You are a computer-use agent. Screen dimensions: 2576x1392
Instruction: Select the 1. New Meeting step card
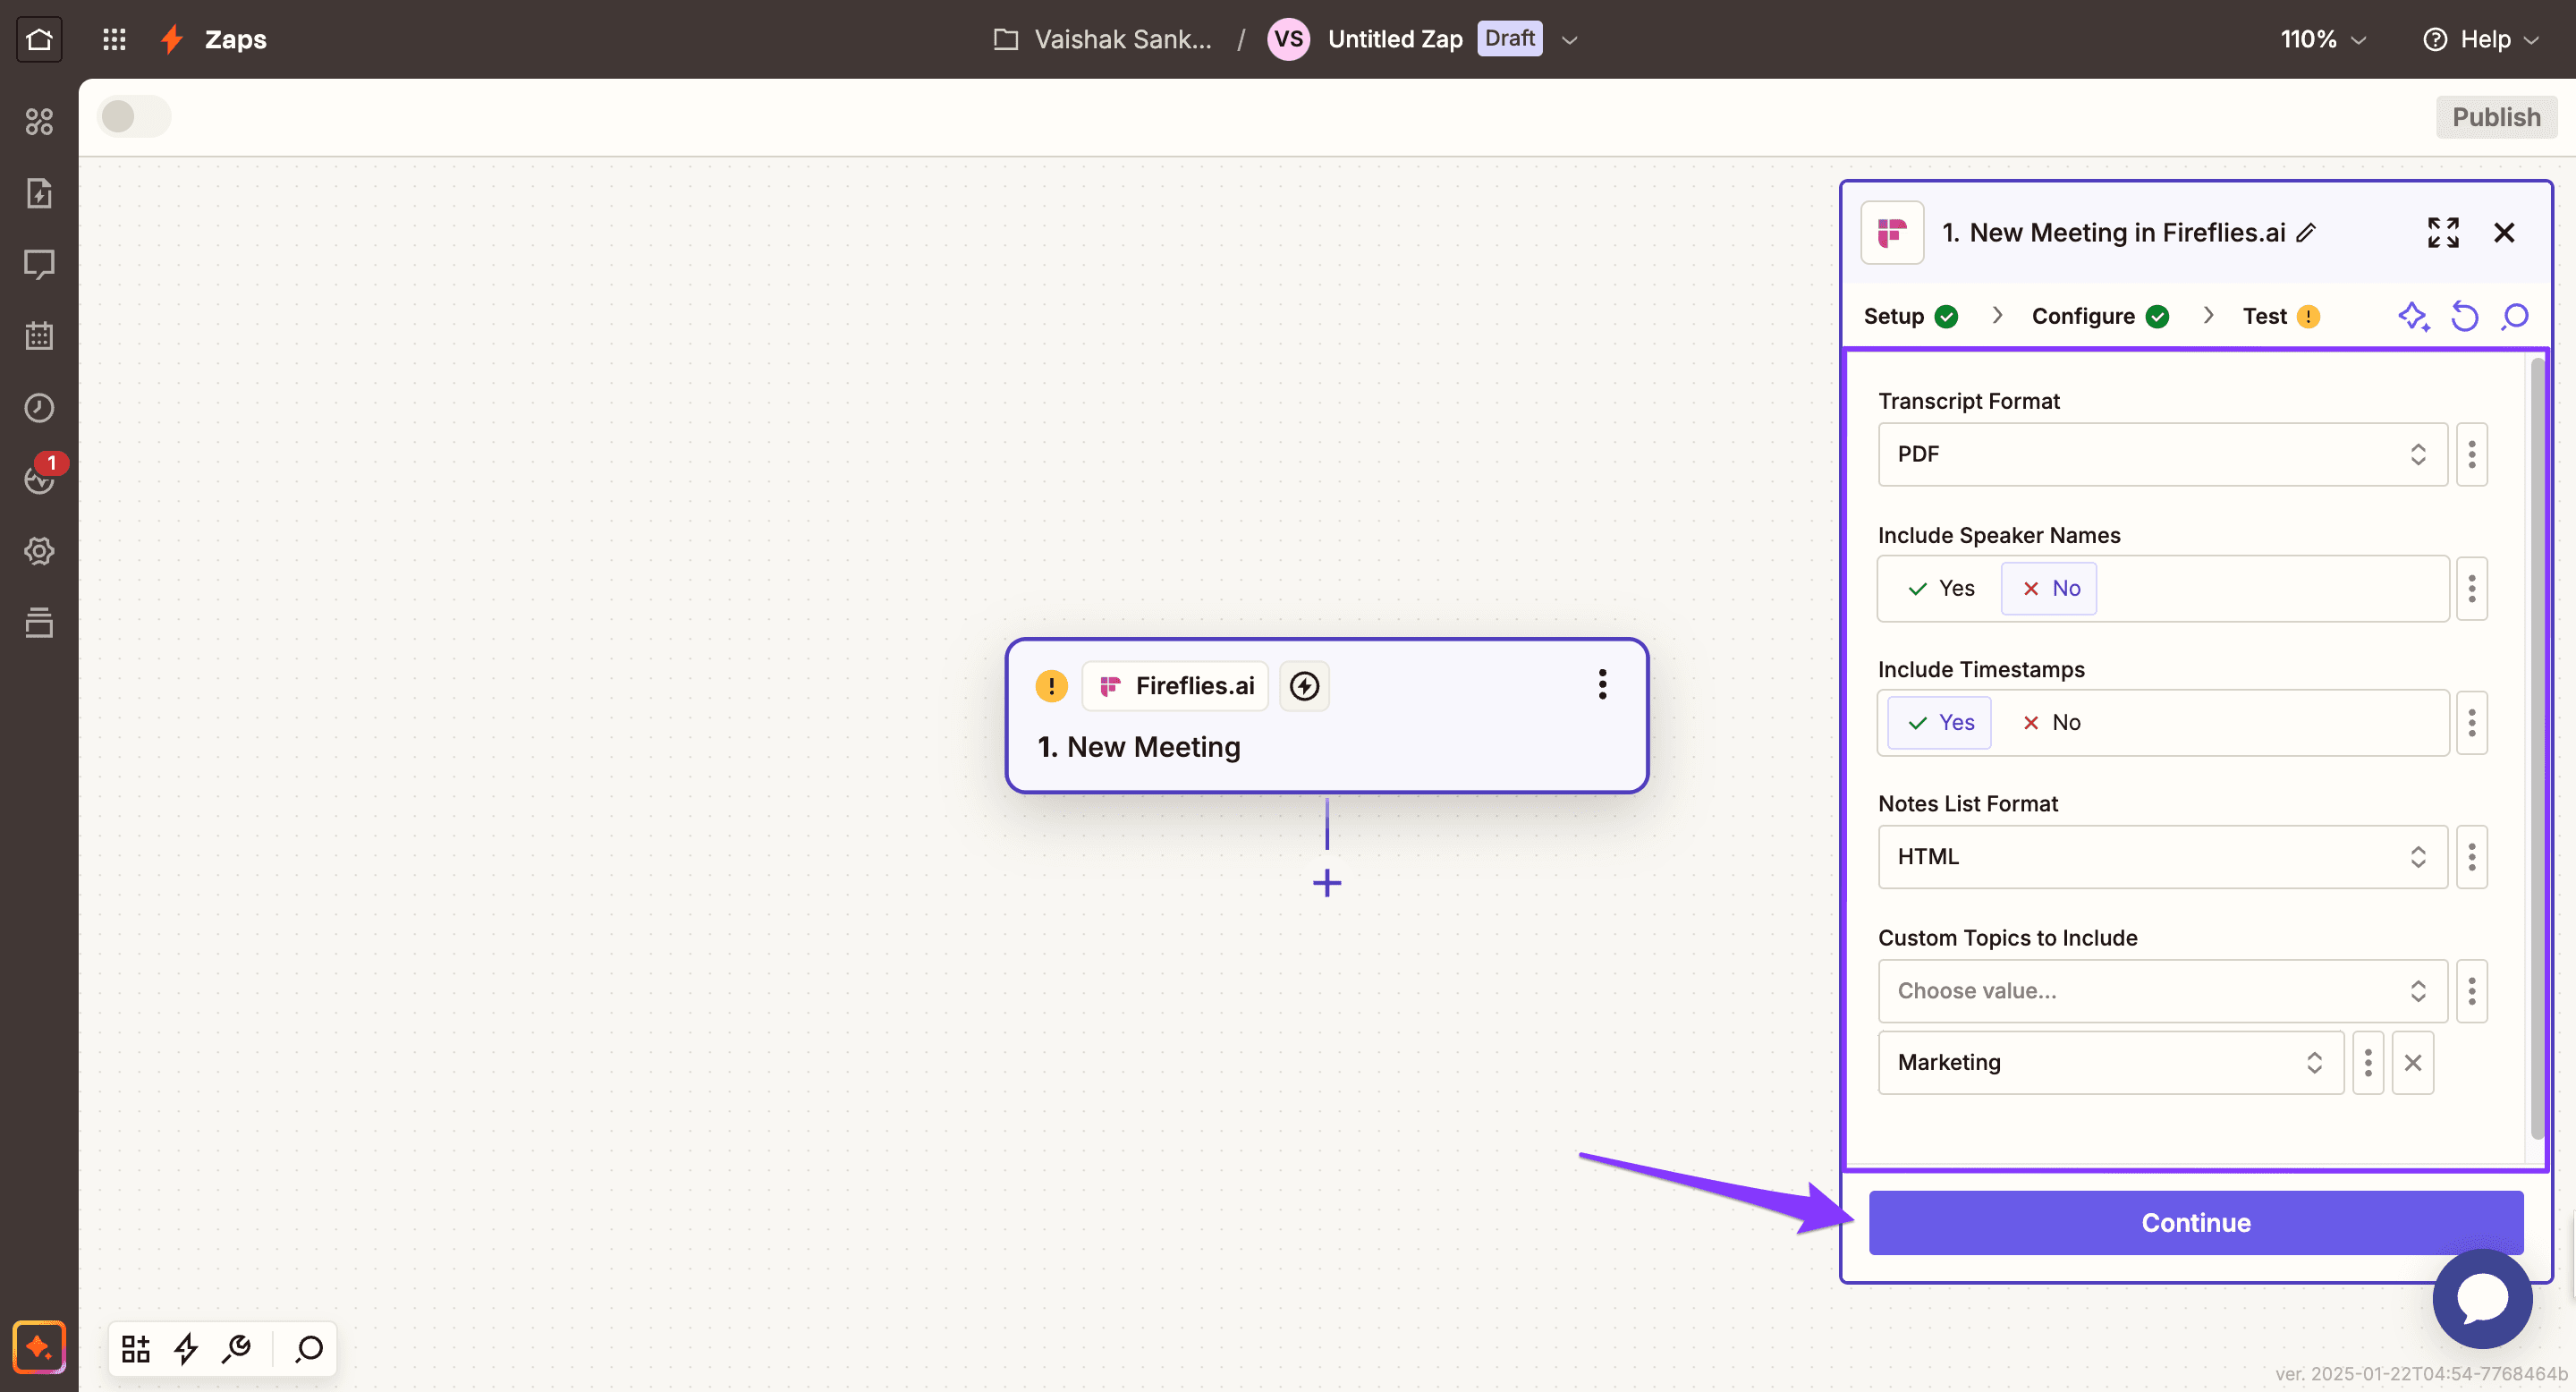pos(1326,715)
